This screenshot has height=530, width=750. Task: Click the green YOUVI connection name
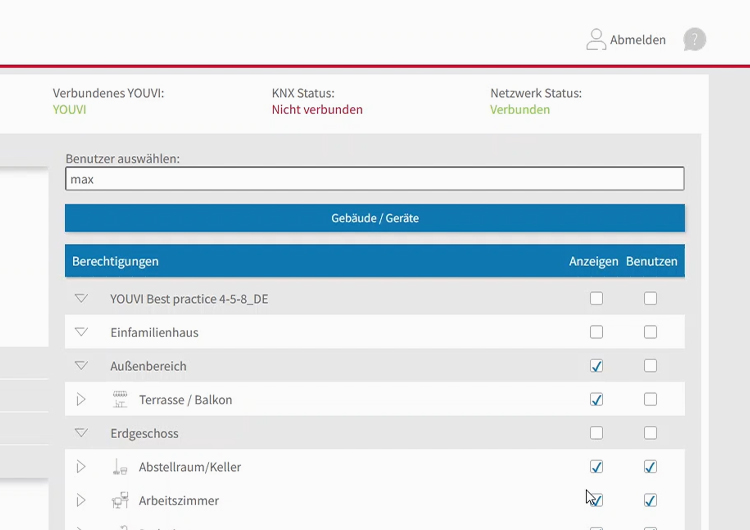pos(69,110)
